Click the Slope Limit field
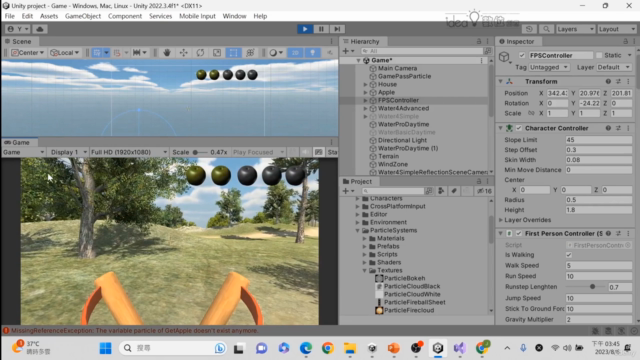The height and width of the screenshot is (360, 640). 598,140
